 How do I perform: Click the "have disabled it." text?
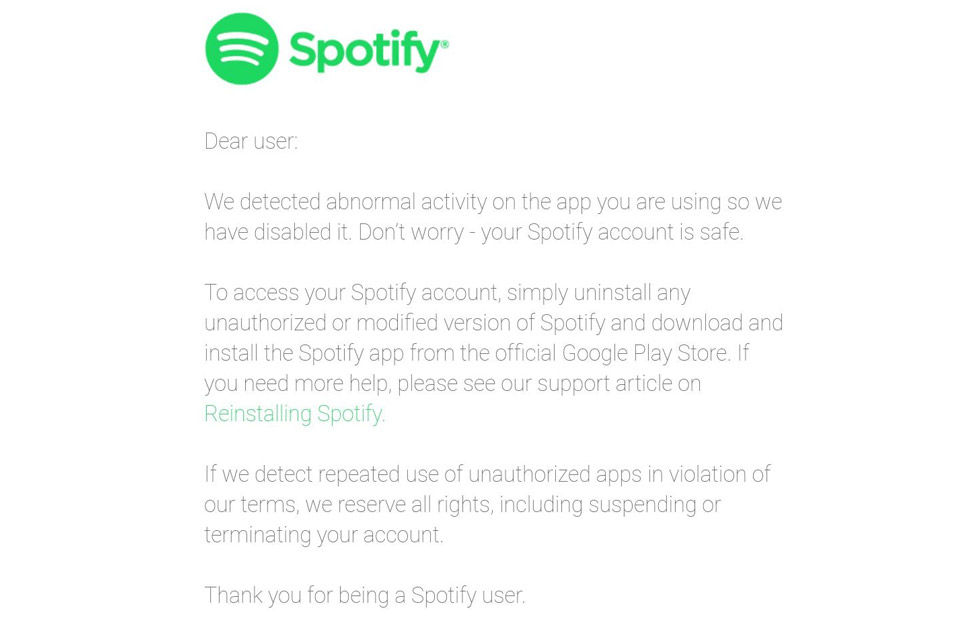(278, 233)
